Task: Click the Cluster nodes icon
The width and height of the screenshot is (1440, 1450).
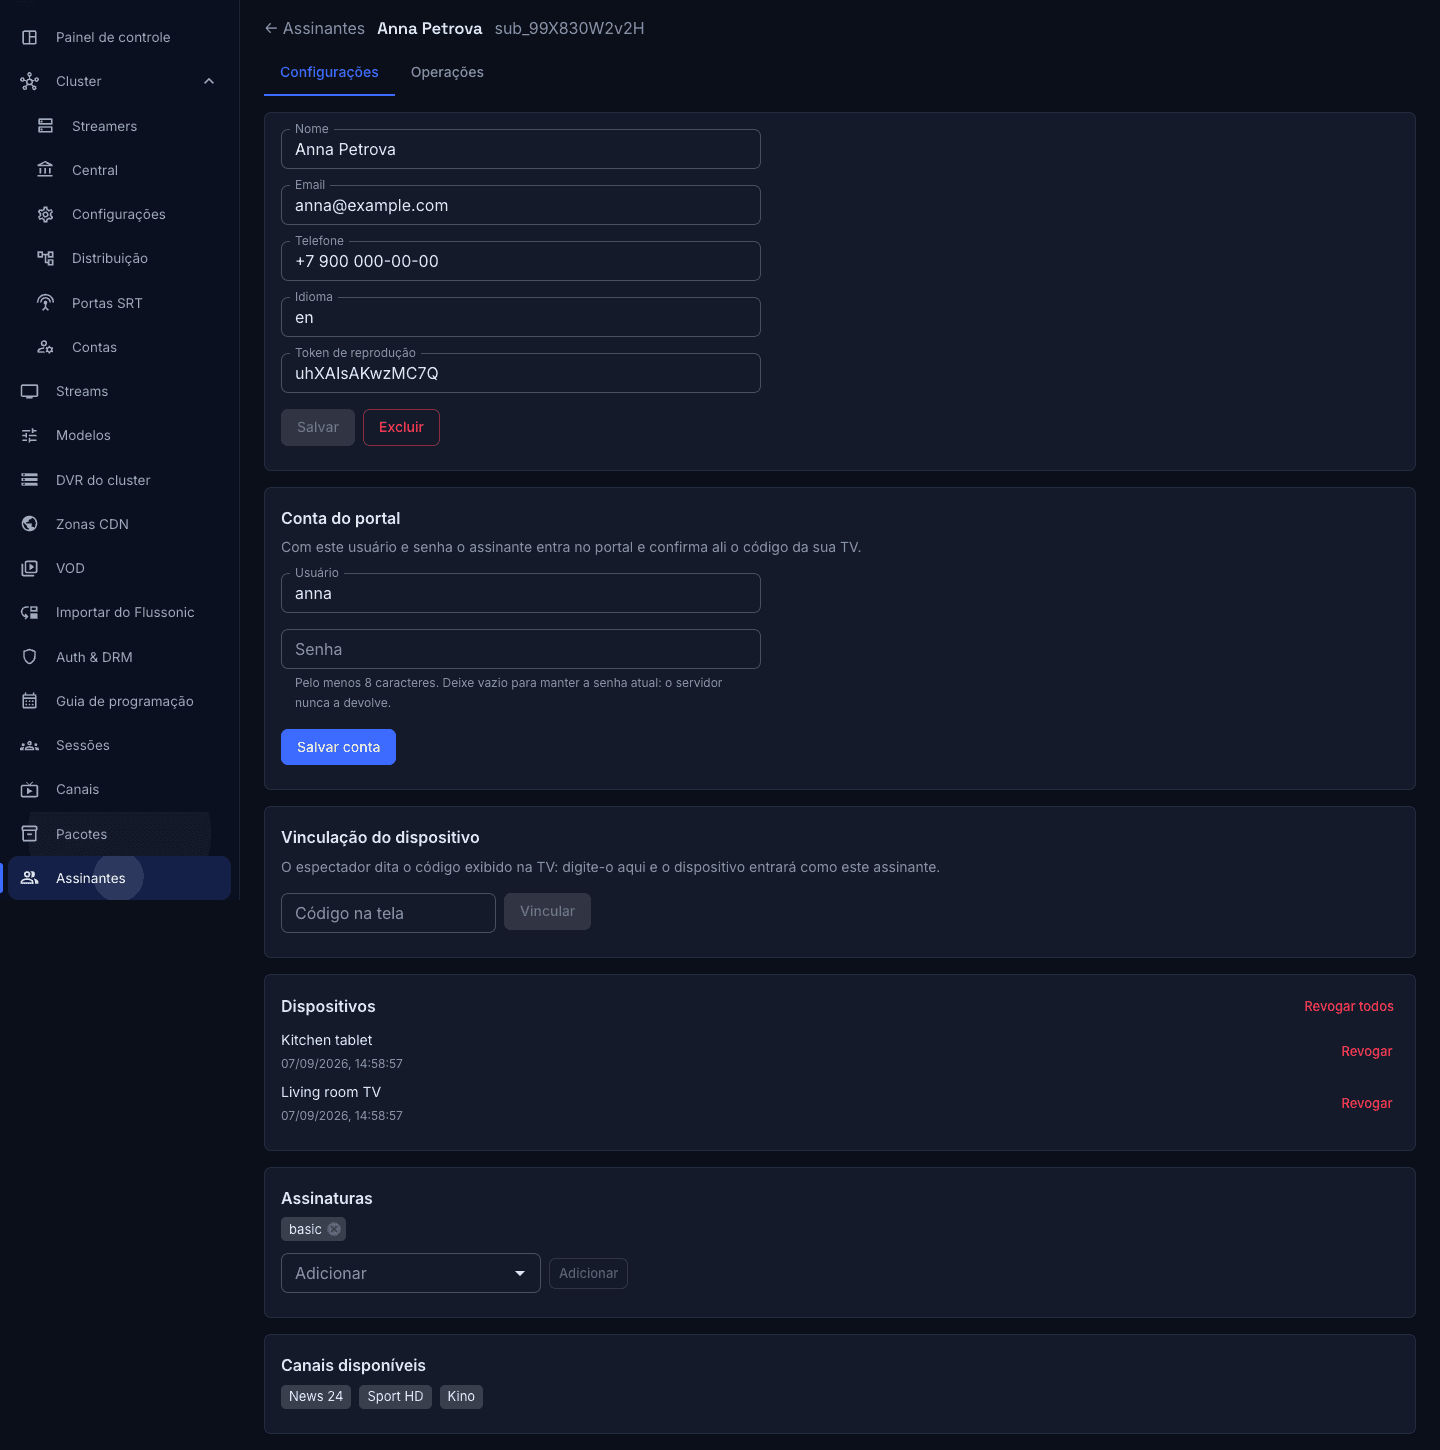Action: click(30, 81)
